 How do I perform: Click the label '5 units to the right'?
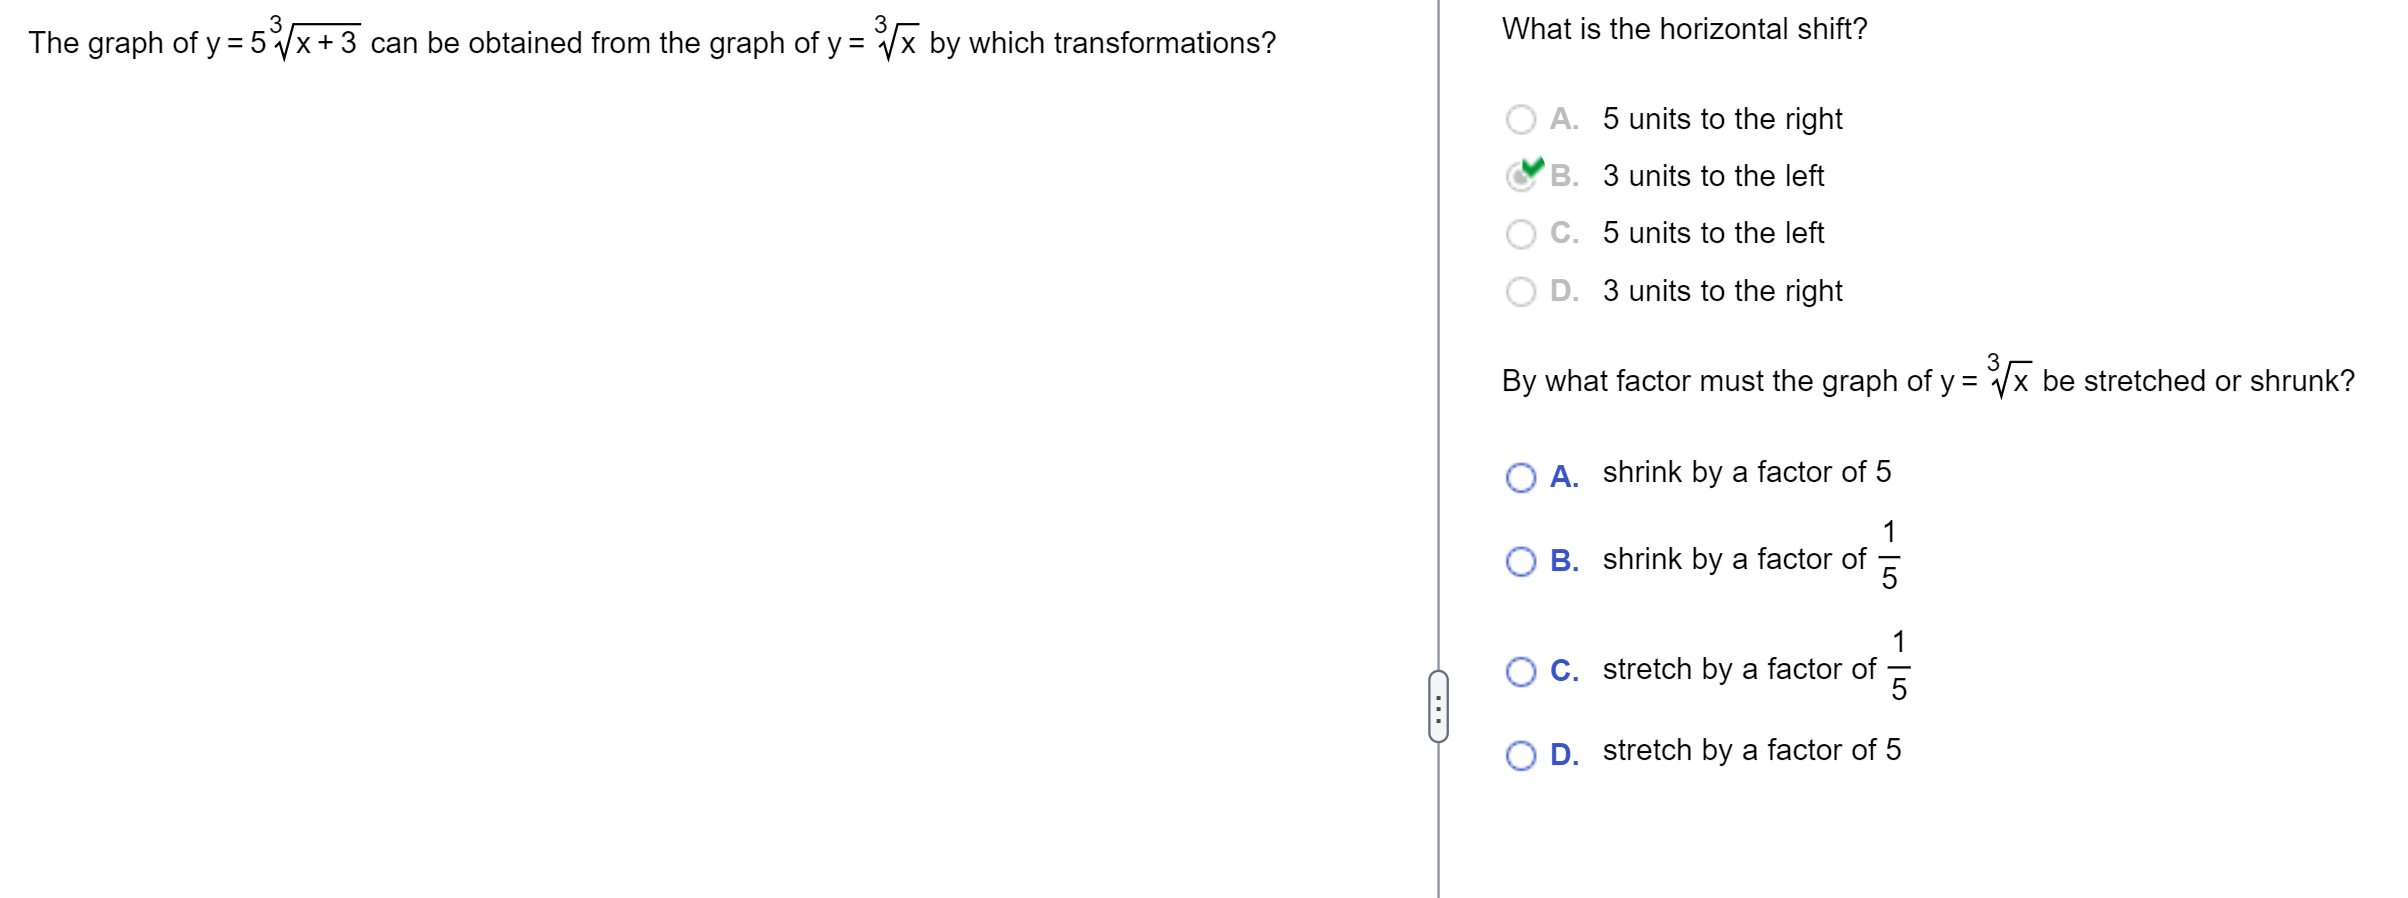[x=1722, y=119]
